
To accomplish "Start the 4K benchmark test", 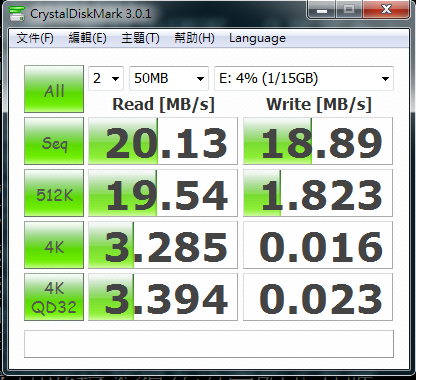I will coord(54,245).
